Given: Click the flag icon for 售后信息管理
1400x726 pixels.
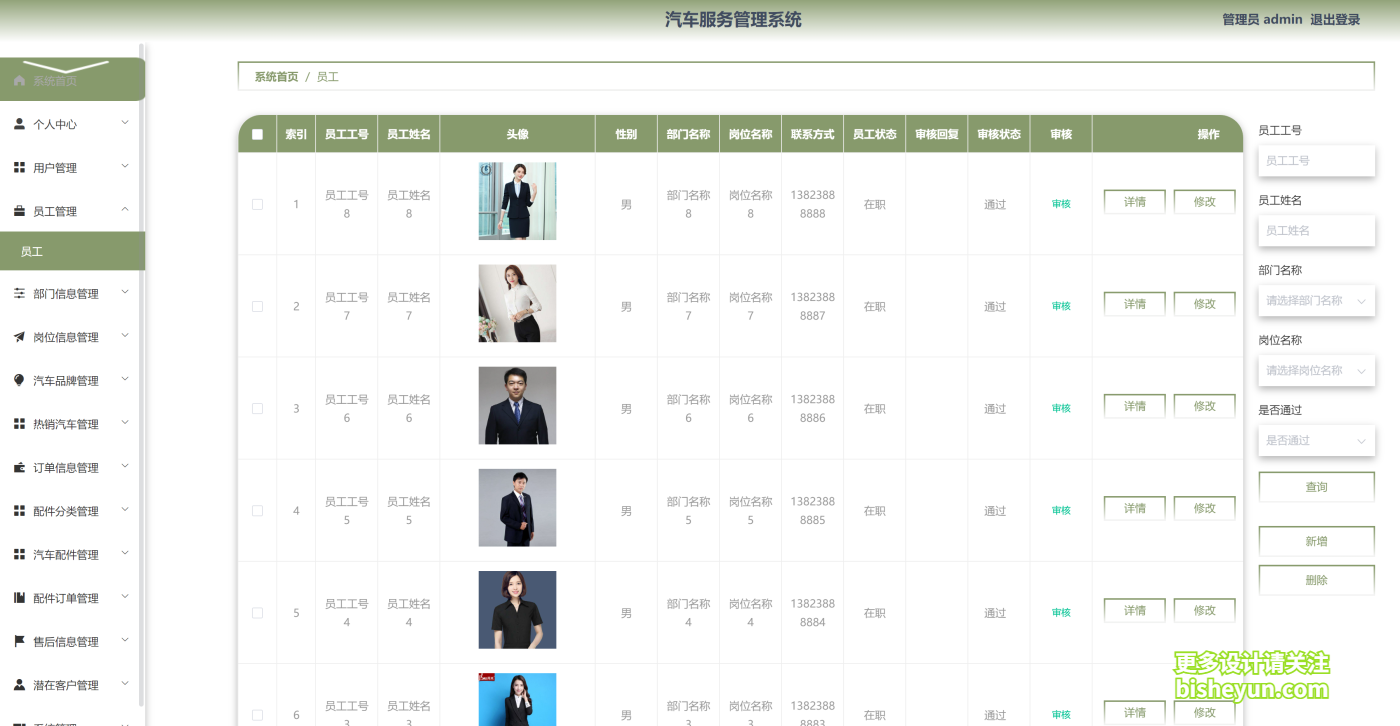Looking at the screenshot, I should point(19,641).
